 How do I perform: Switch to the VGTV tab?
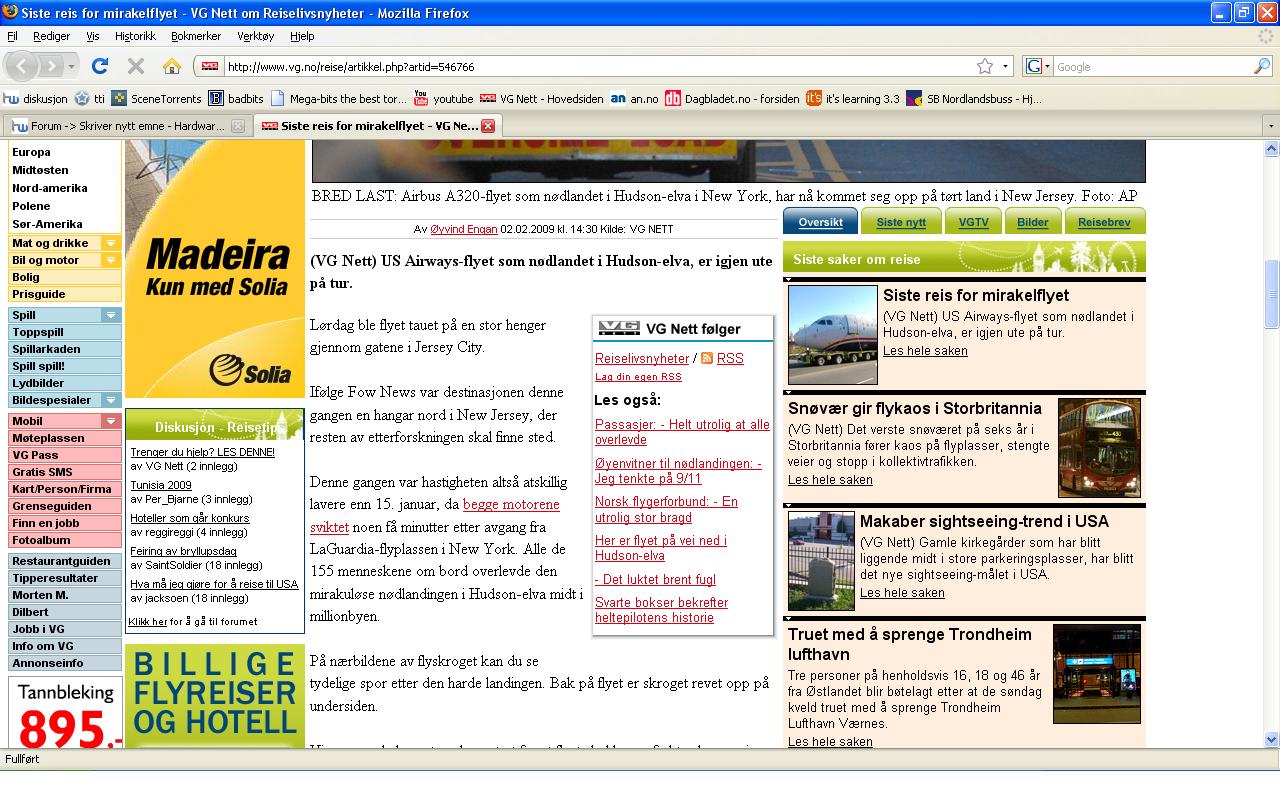973,222
